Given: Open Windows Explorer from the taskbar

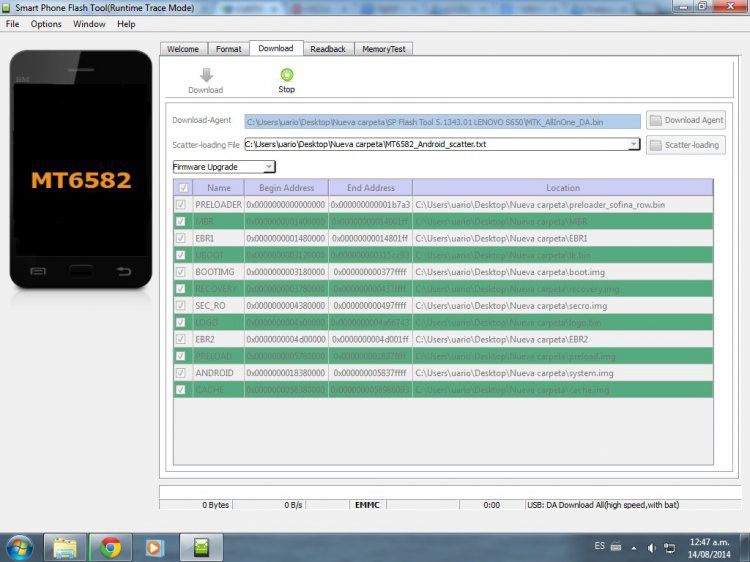Looking at the screenshot, I should 65,548.
